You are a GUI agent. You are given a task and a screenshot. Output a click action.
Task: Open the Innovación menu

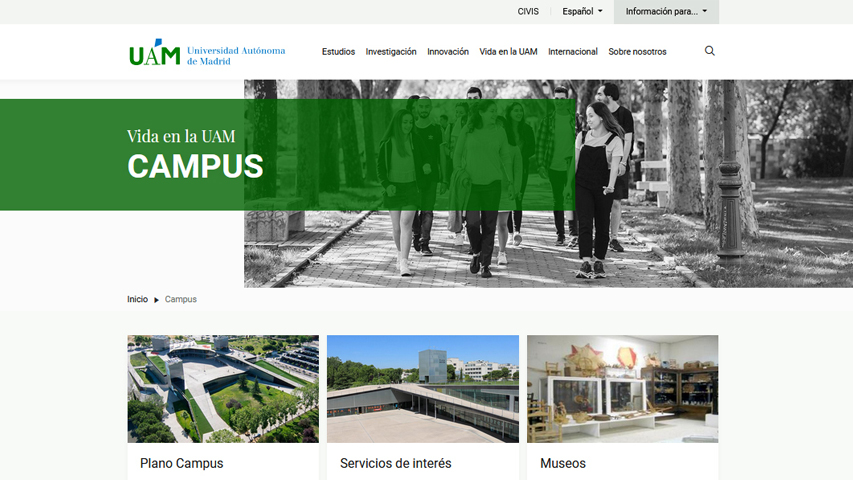(448, 52)
